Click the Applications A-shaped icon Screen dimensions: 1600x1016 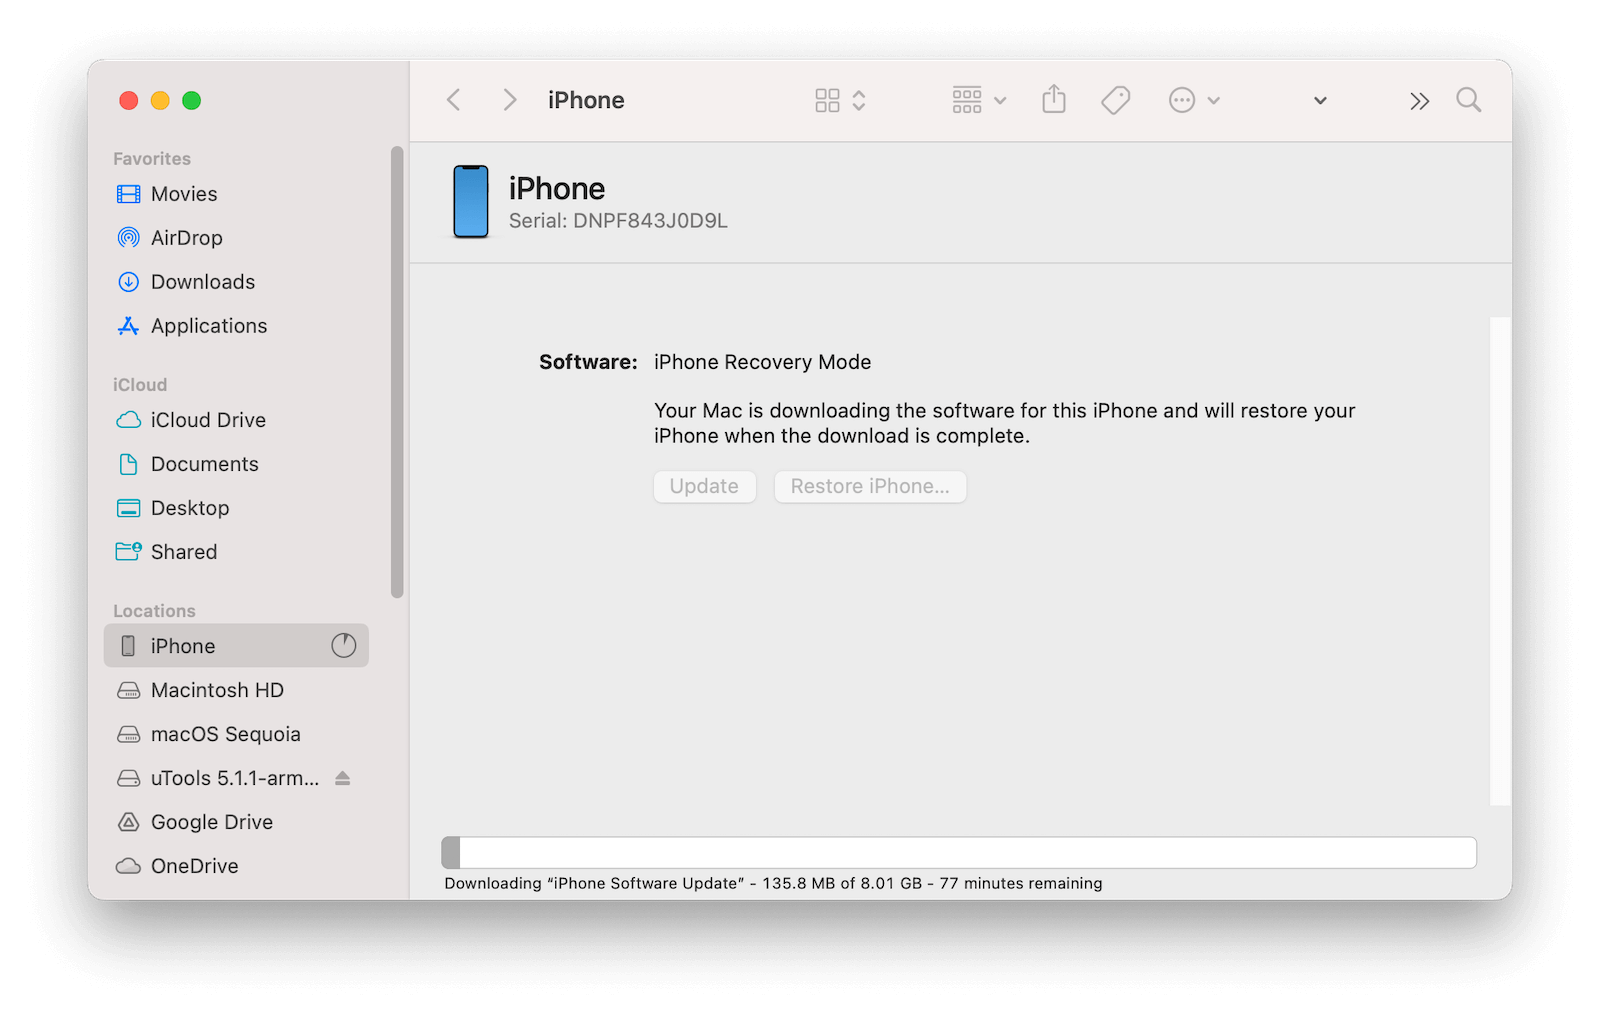point(129,326)
